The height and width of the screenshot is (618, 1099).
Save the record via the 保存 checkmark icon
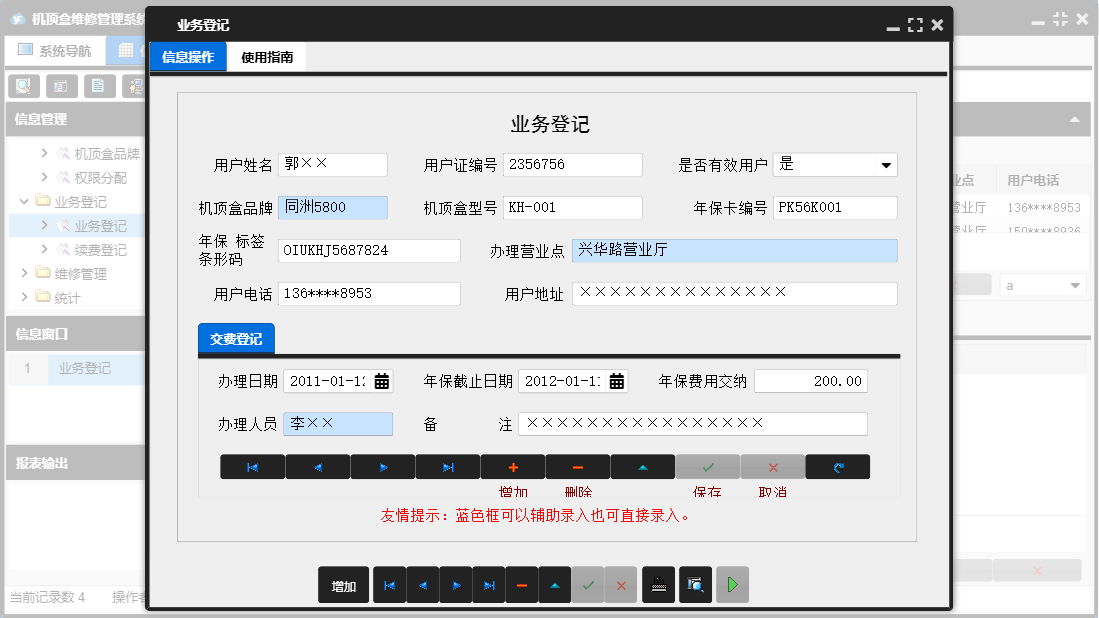coord(708,466)
